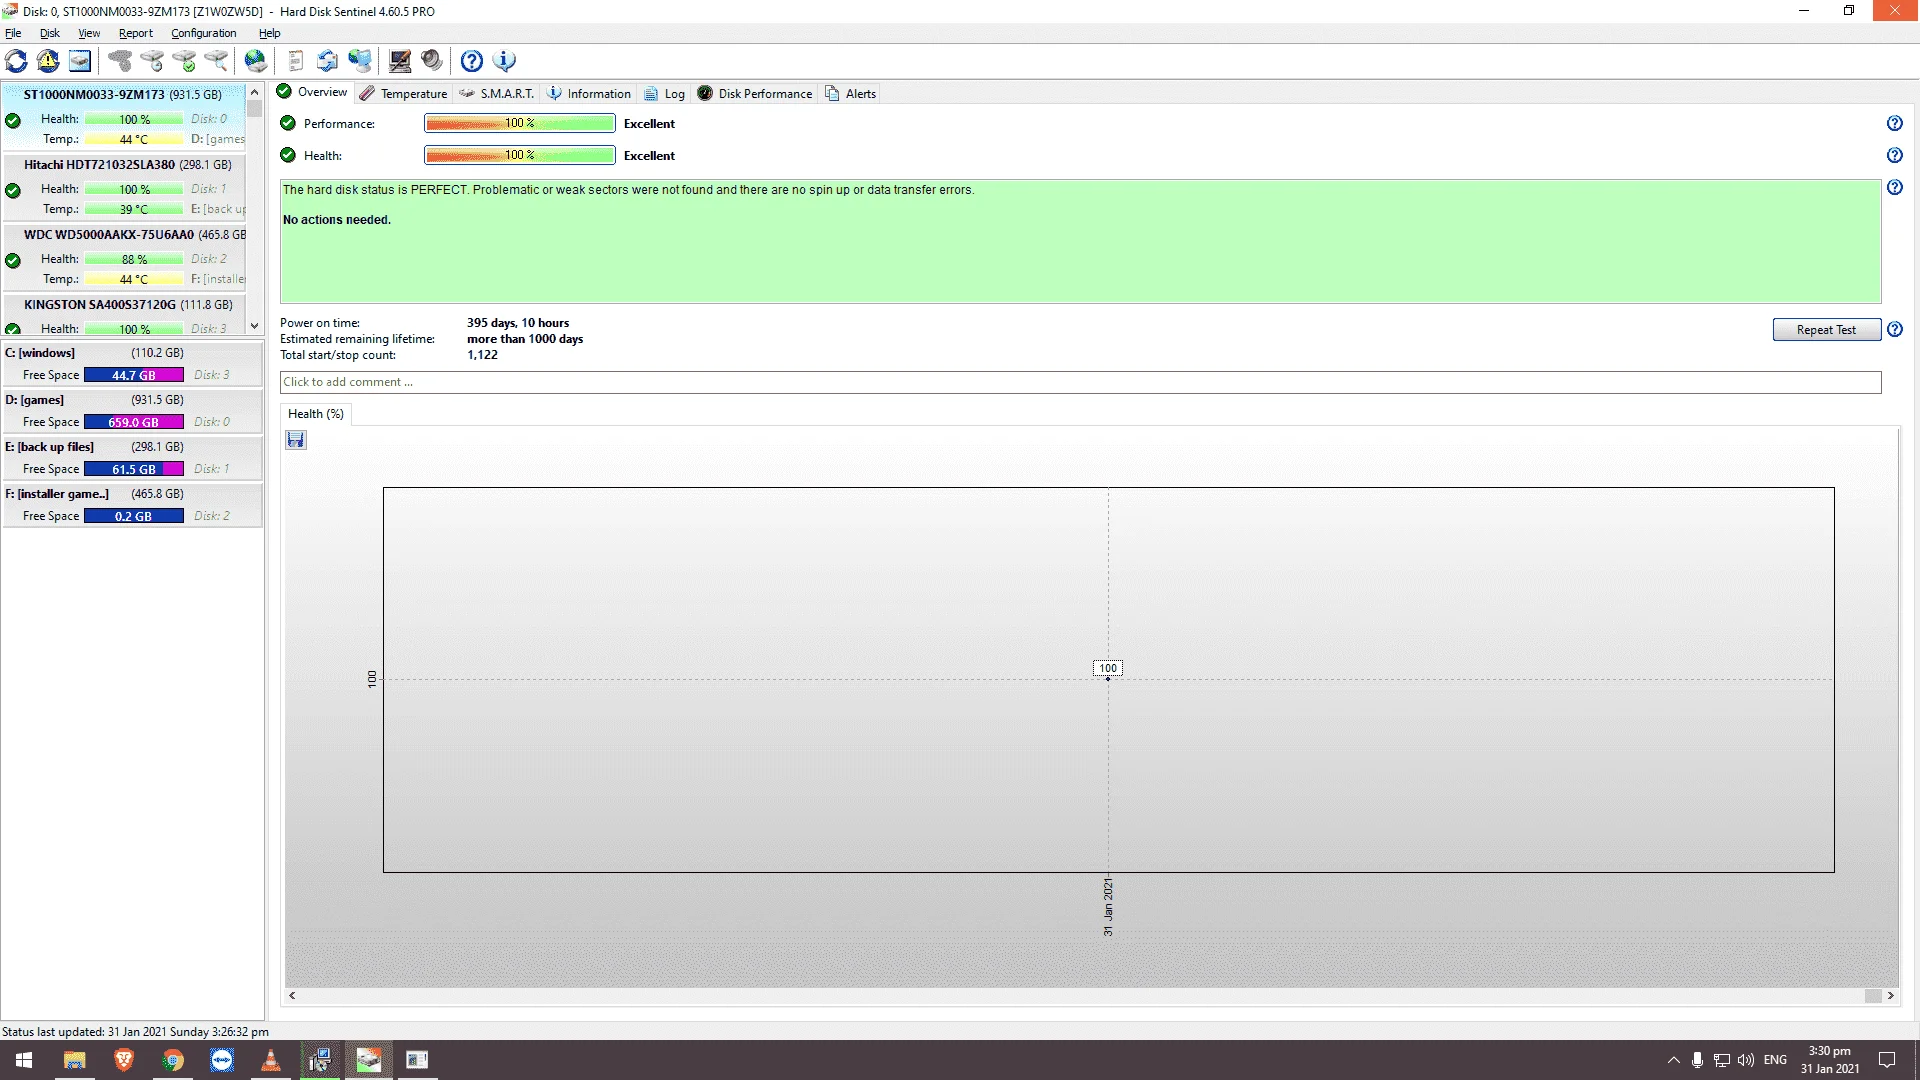Image resolution: width=1920 pixels, height=1080 pixels.
Task: Click the About info bubble toolbar icon
Action: [x=504, y=61]
